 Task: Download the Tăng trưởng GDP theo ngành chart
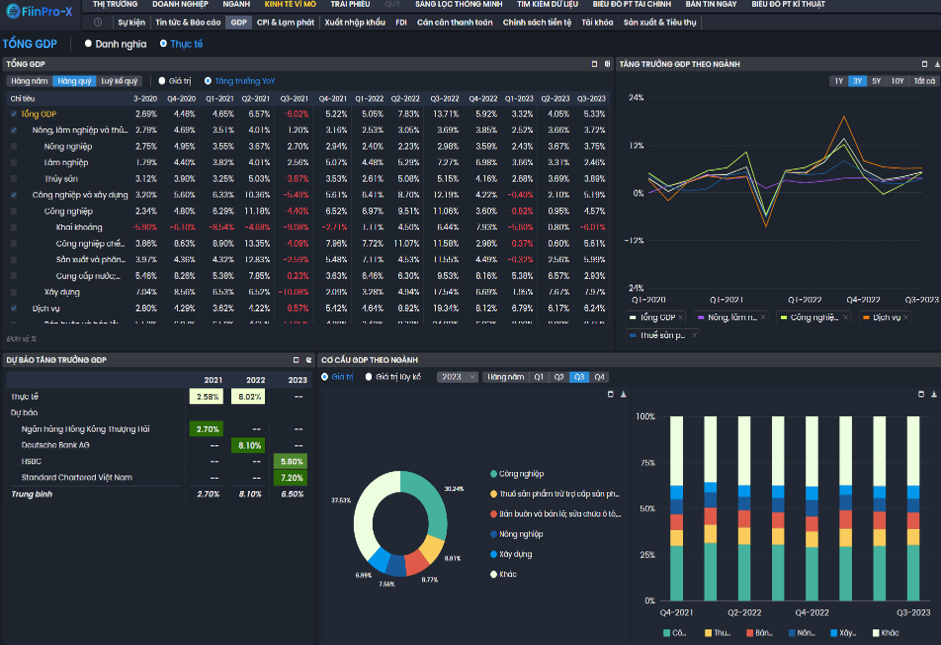(937, 64)
